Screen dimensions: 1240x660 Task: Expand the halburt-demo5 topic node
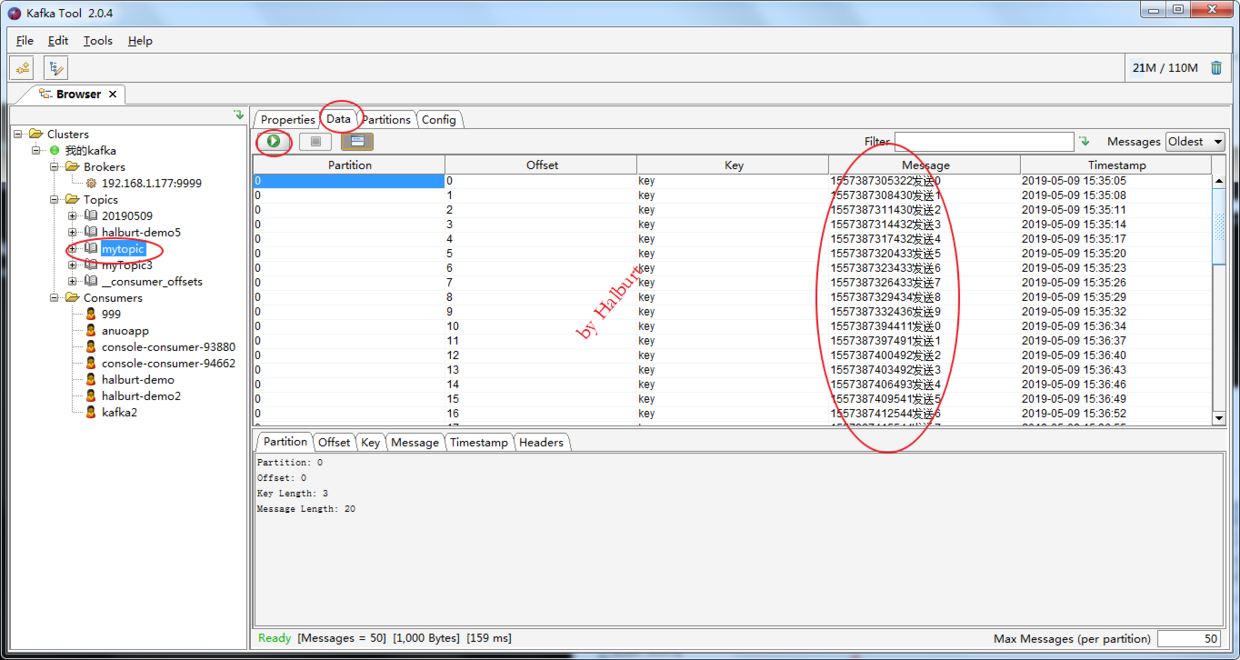[x=72, y=232]
